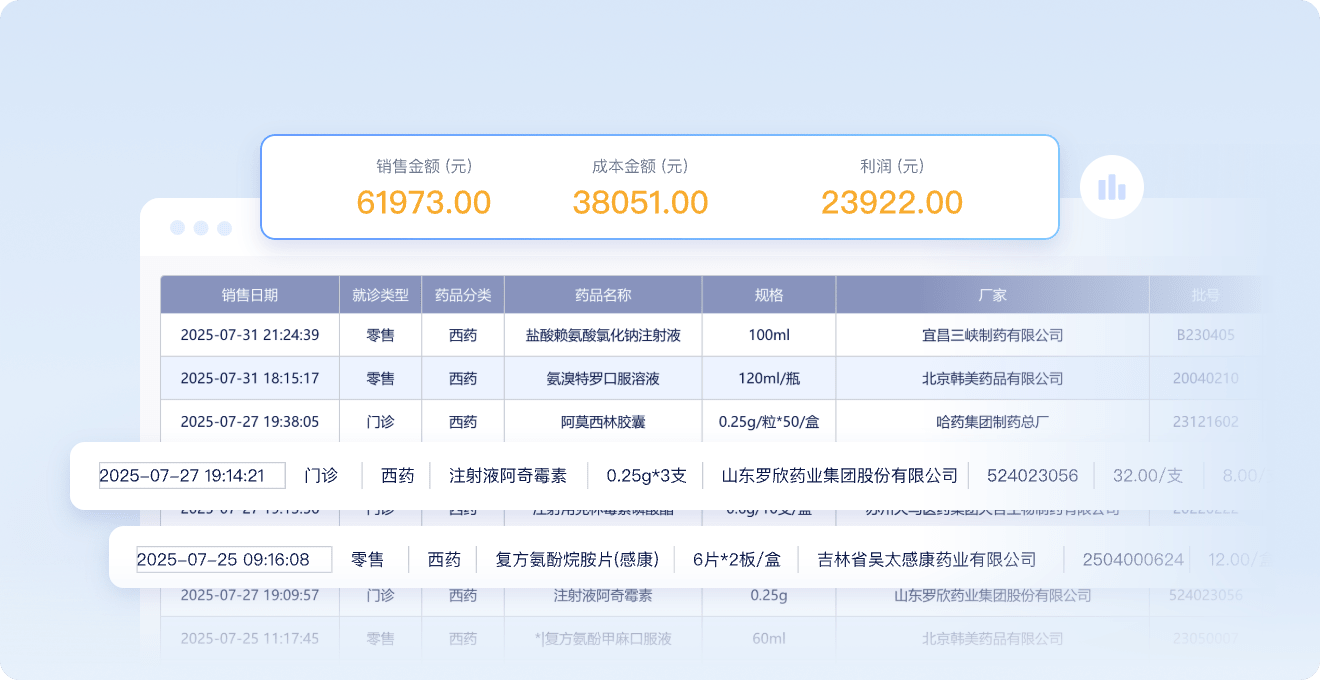Sort table by 销售日期 column header
Screen dimensions: 1320x680
click(250, 295)
